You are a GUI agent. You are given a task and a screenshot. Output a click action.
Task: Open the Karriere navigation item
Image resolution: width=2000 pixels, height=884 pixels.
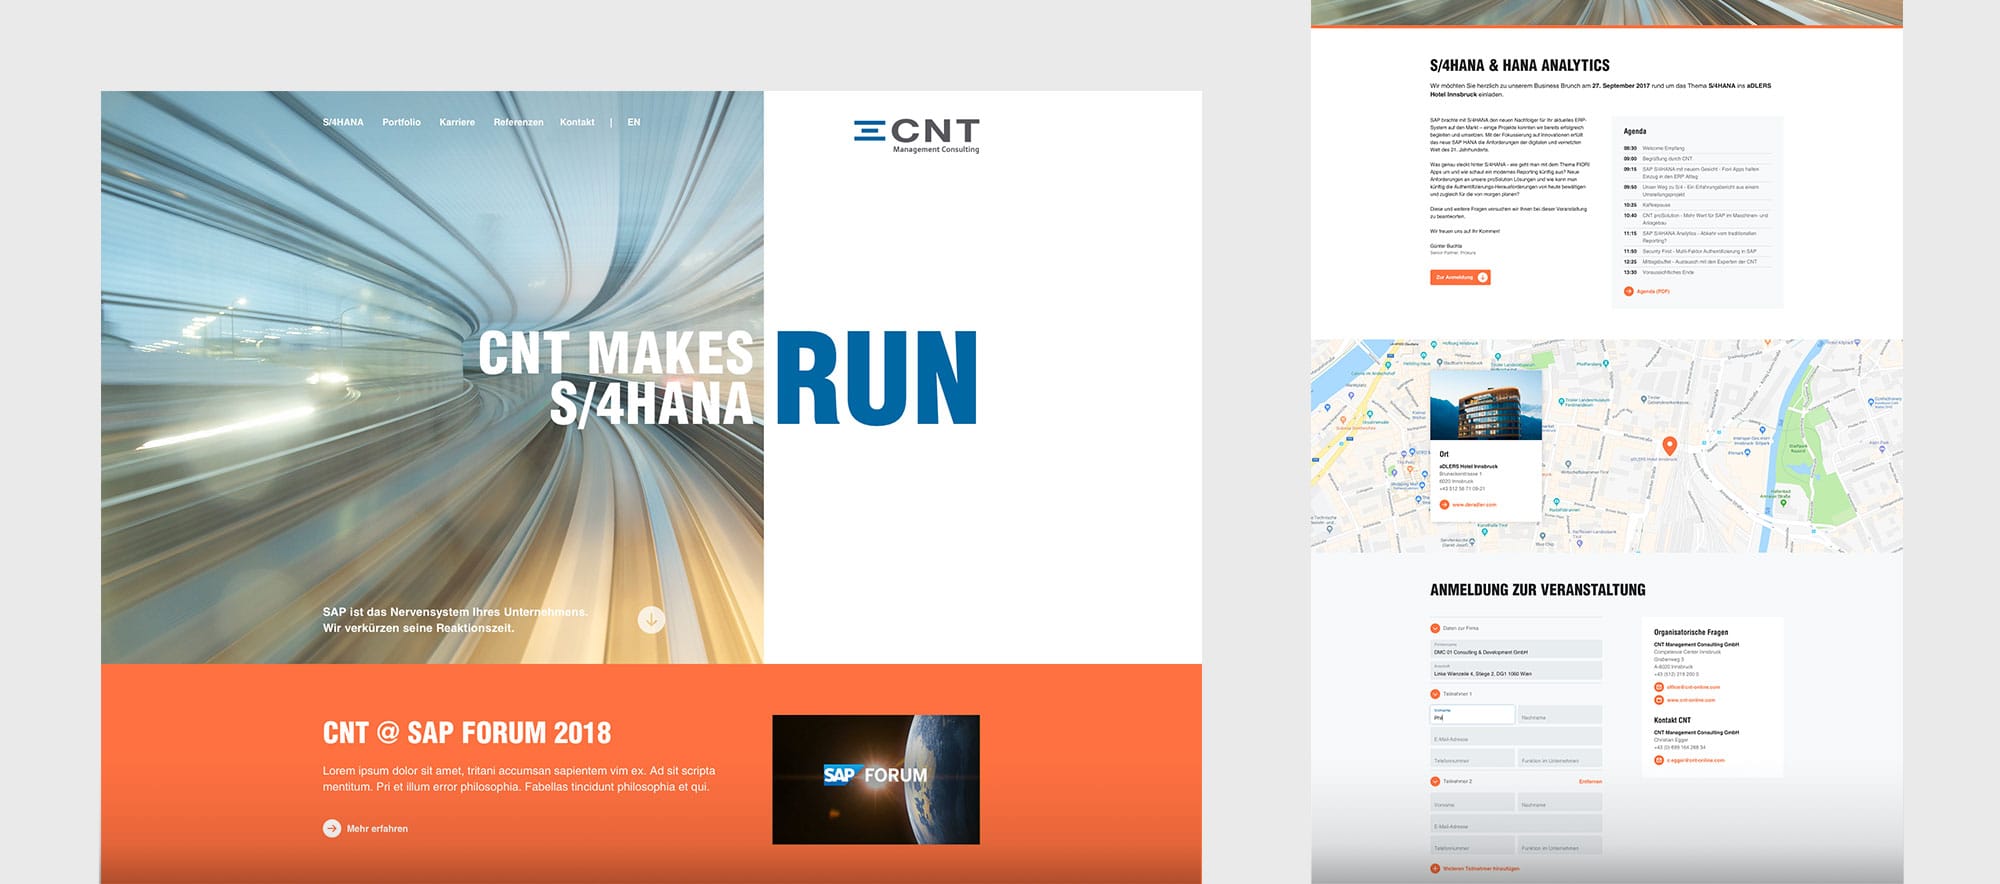[x=457, y=122]
